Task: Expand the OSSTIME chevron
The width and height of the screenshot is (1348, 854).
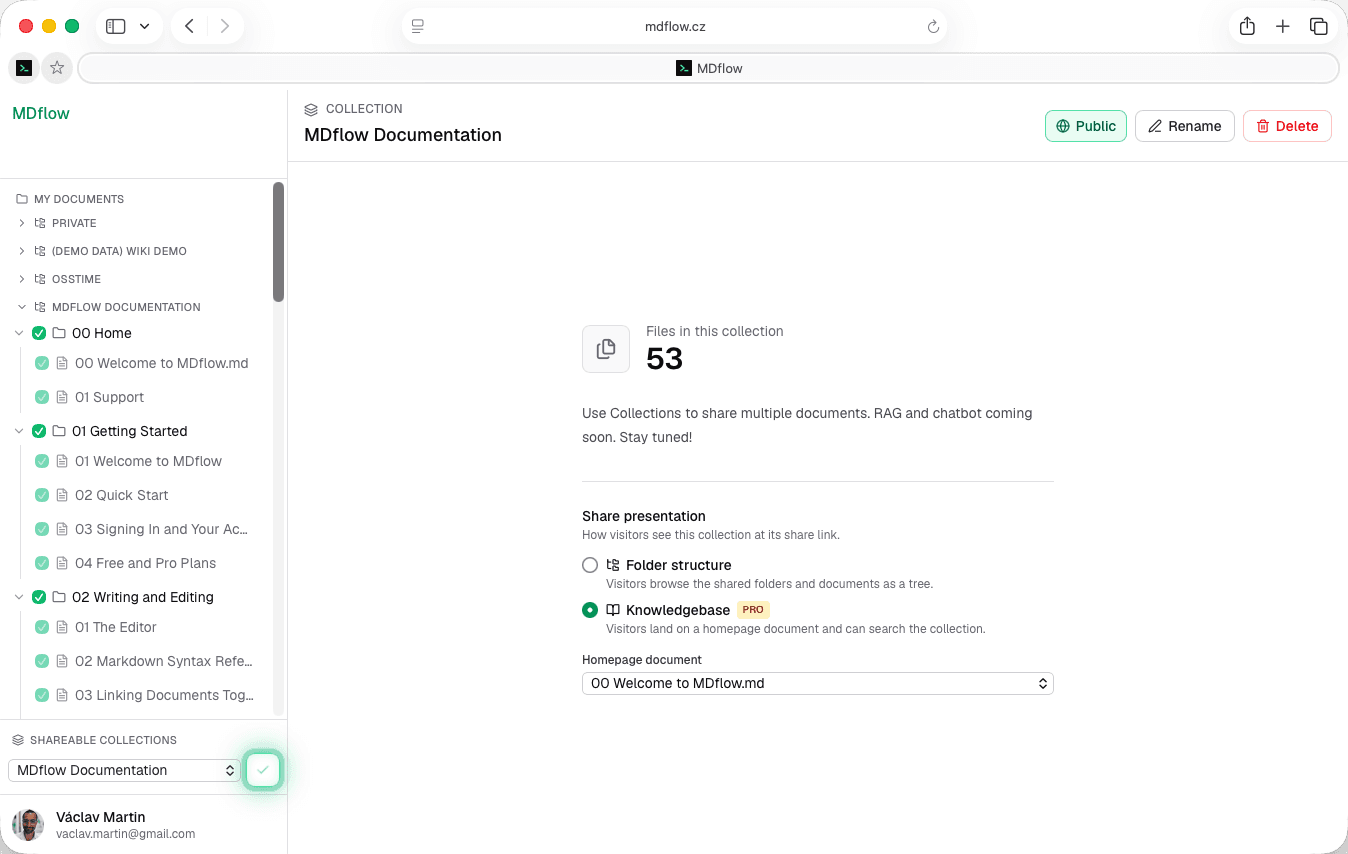Action: coord(22,279)
